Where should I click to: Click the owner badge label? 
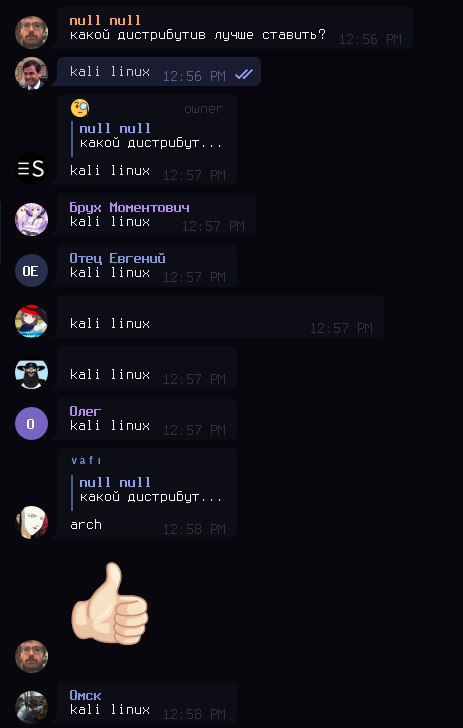point(204,109)
